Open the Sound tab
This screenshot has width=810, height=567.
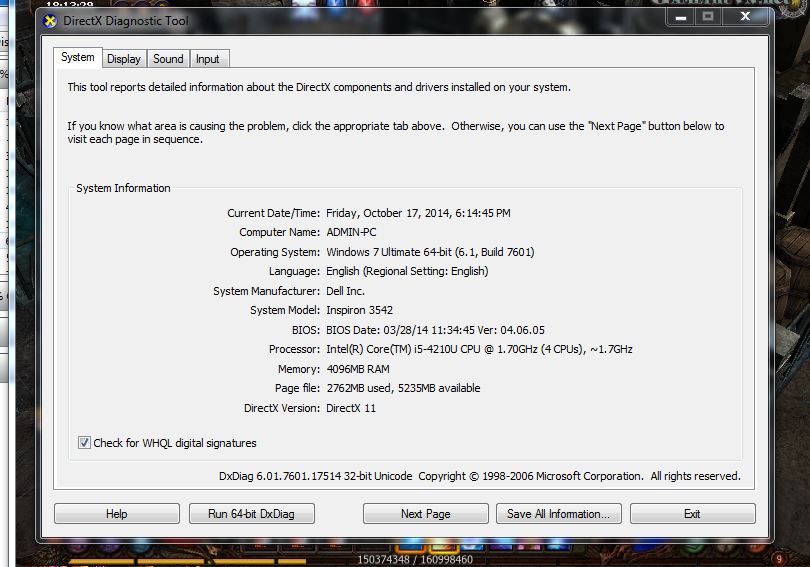168,59
